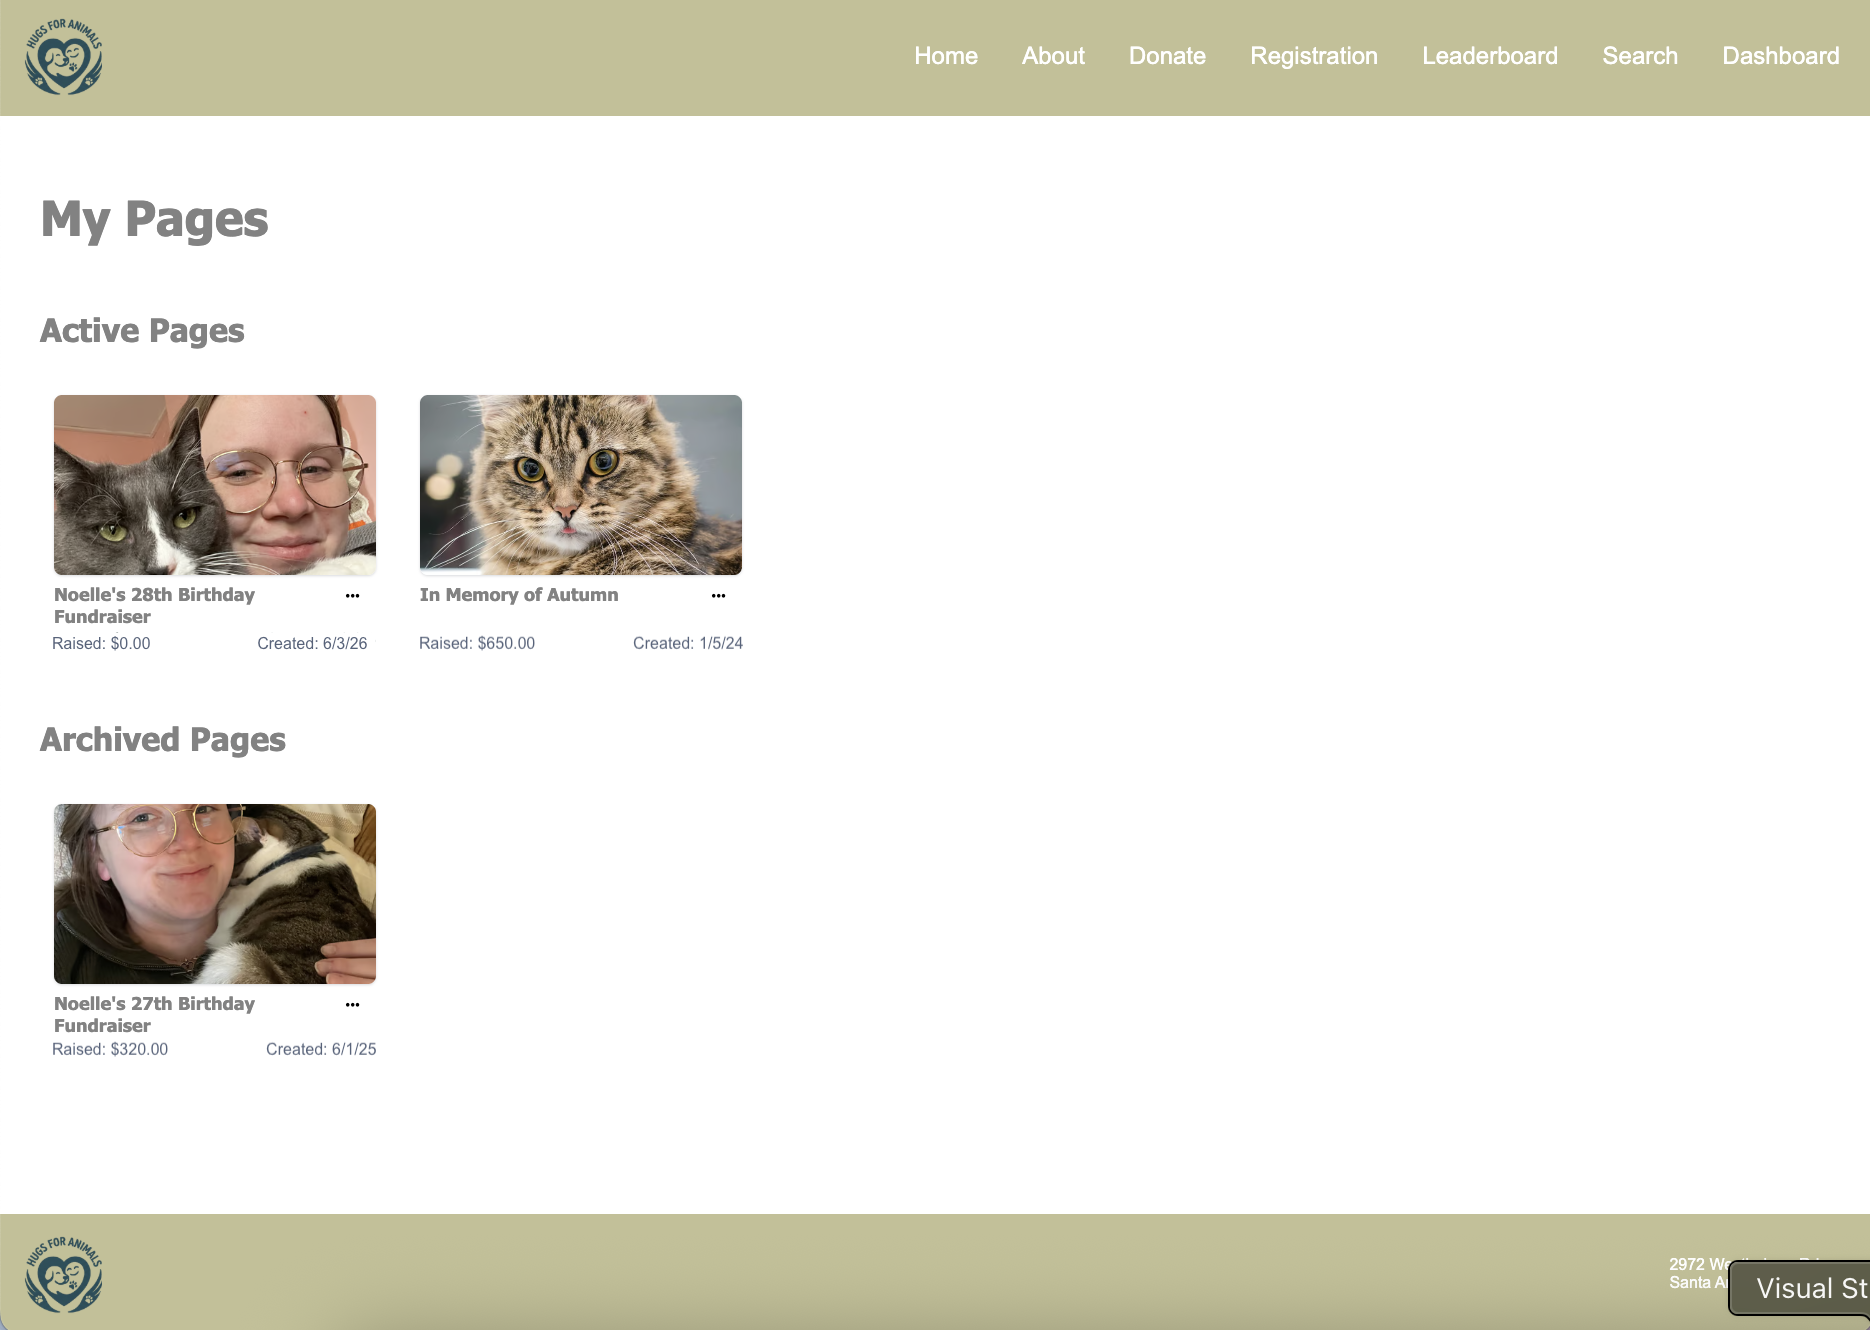View the Leaderboard
Screen dimensions: 1870x1330
tap(1490, 56)
